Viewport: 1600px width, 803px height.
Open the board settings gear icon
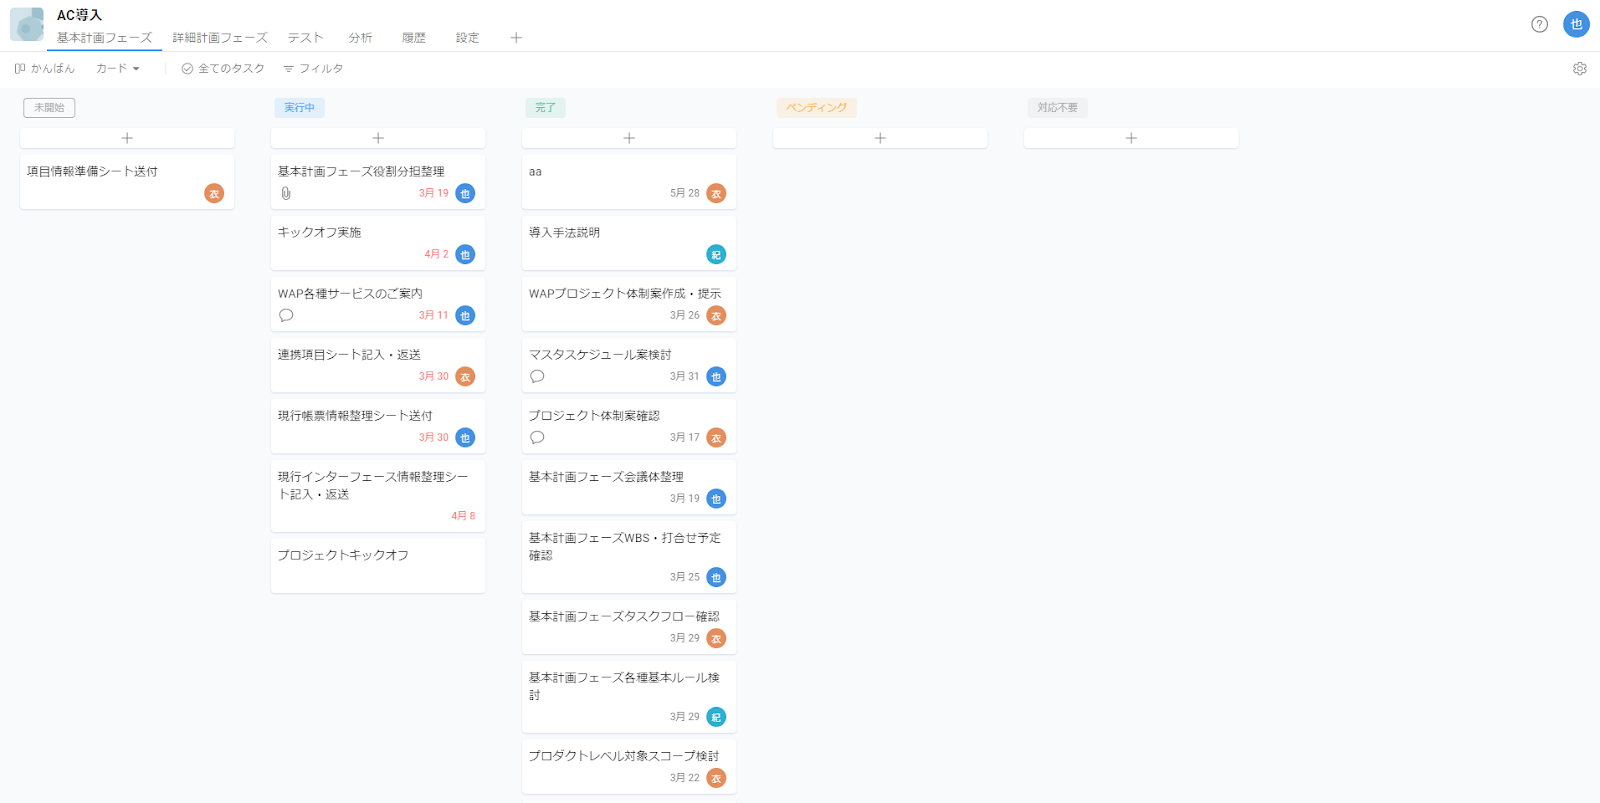click(x=1579, y=69)
